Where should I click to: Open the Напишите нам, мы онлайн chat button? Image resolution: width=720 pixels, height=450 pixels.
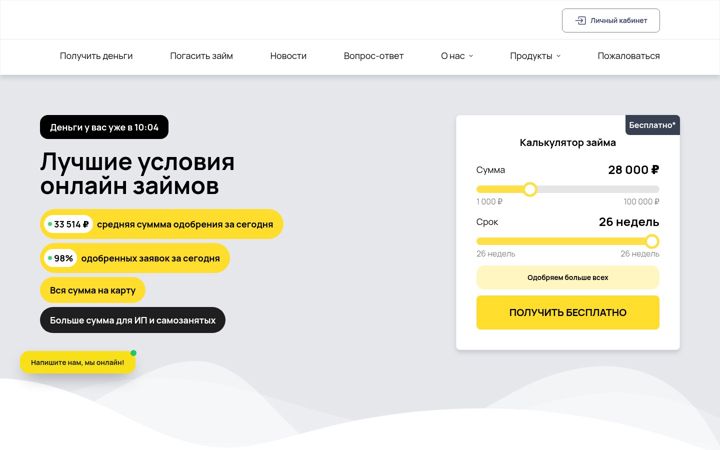78,362
